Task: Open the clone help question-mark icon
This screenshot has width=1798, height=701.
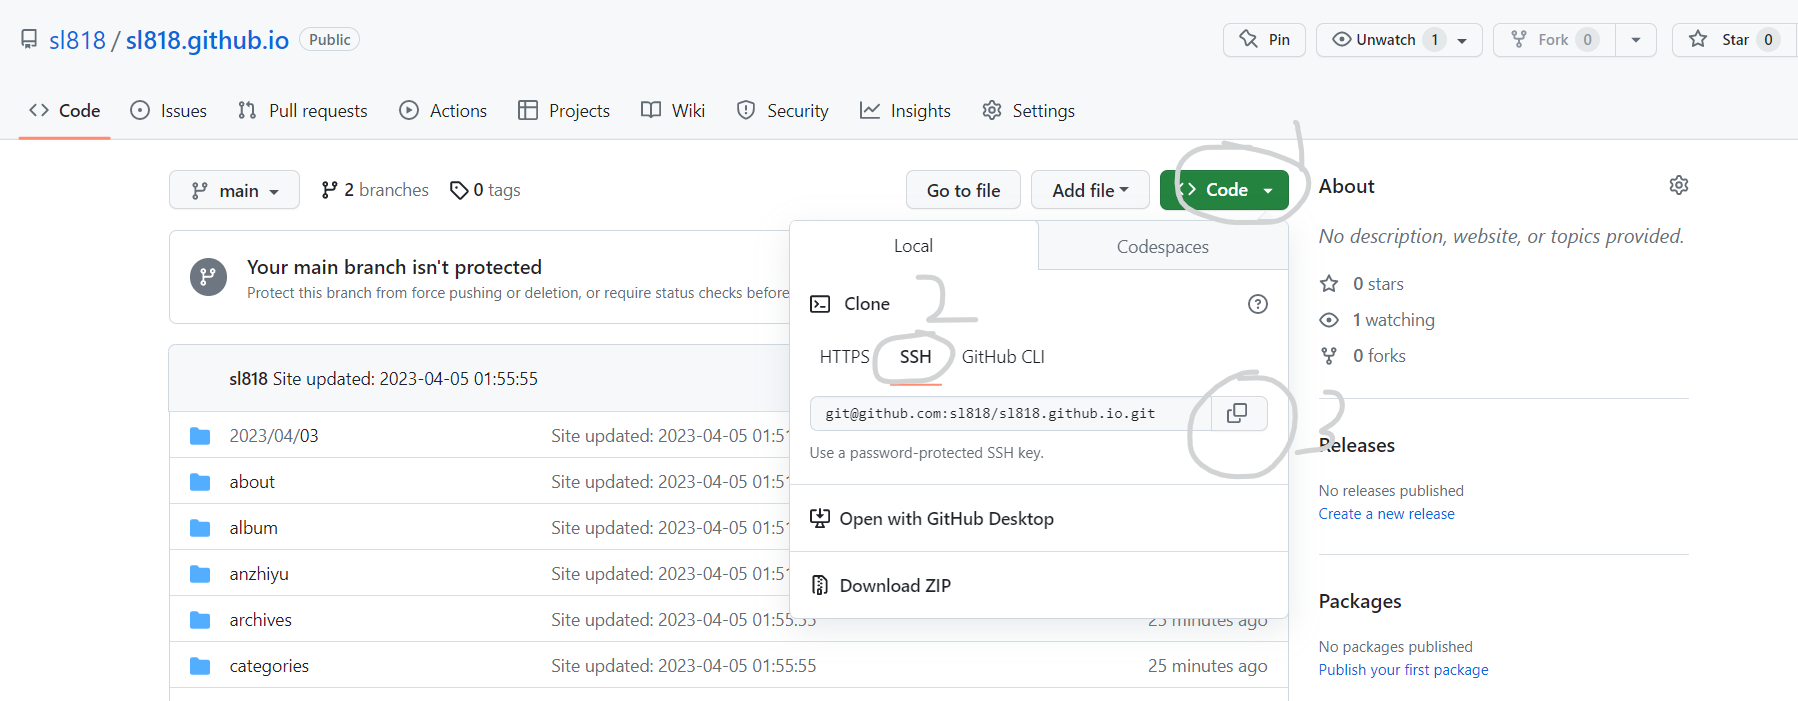Action: pyautogui.click(x=1258, y=304)
